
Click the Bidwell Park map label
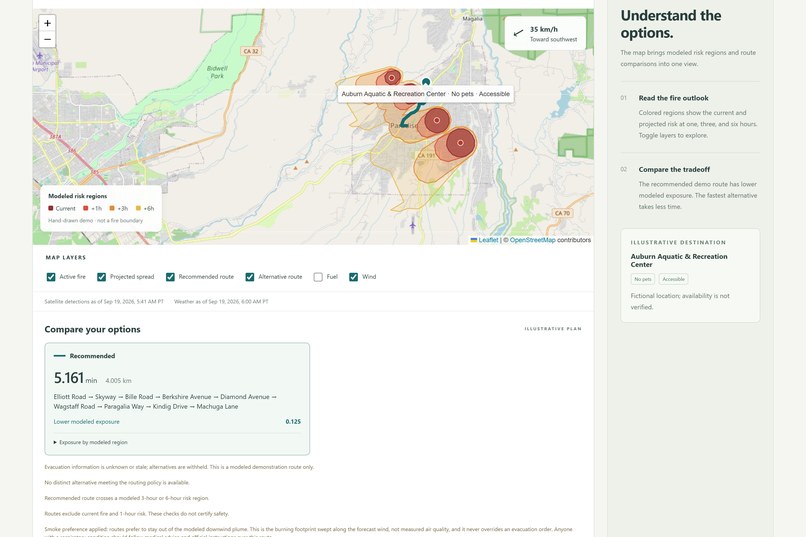pos(217,72)
